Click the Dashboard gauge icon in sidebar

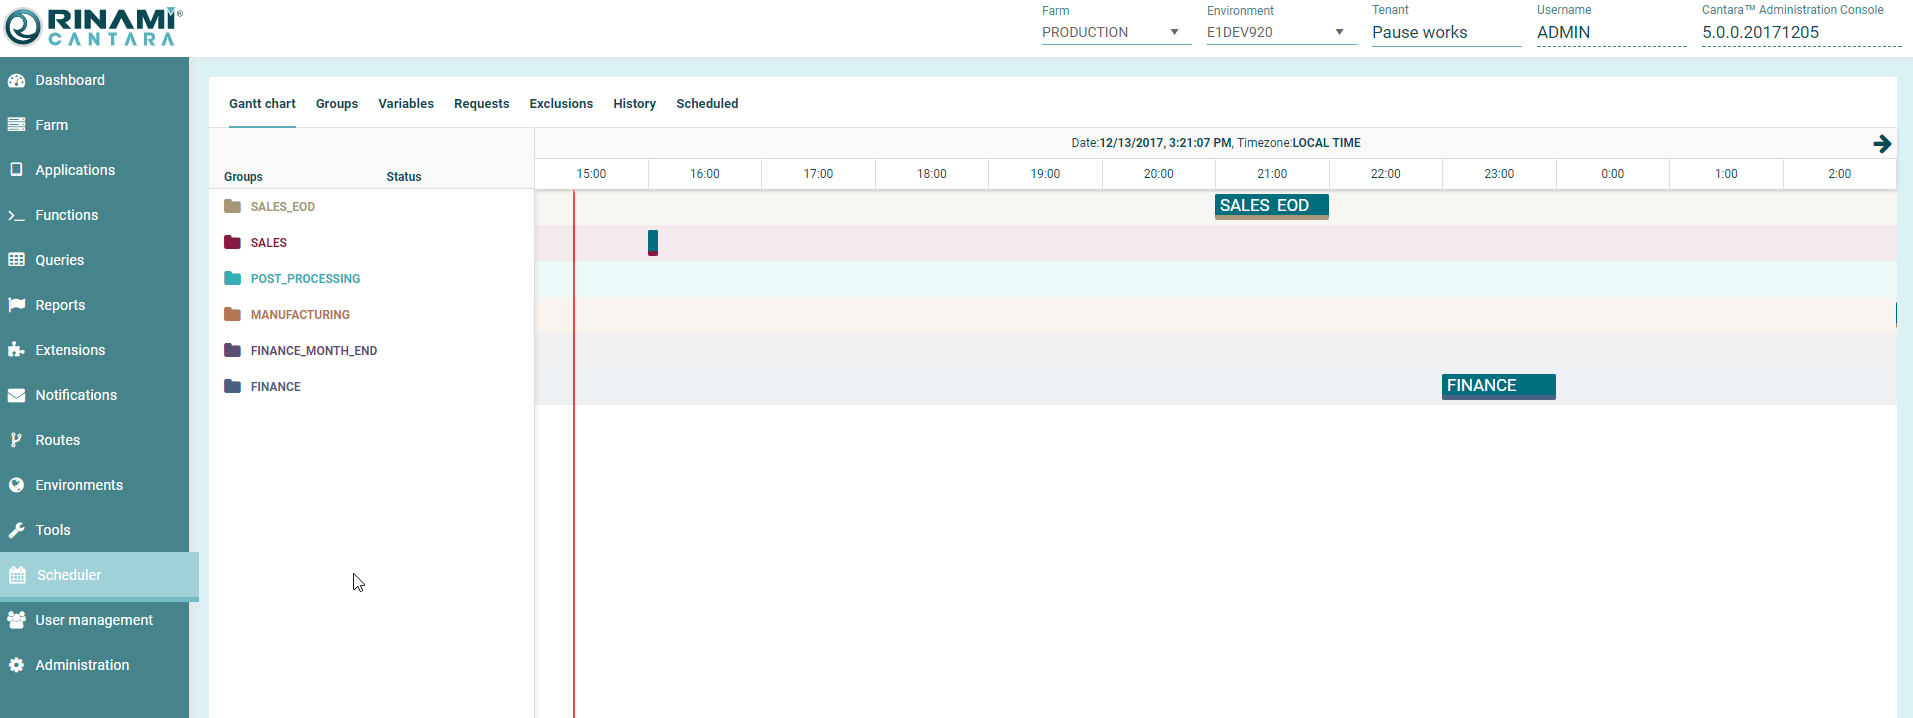(x=17, y=80)
